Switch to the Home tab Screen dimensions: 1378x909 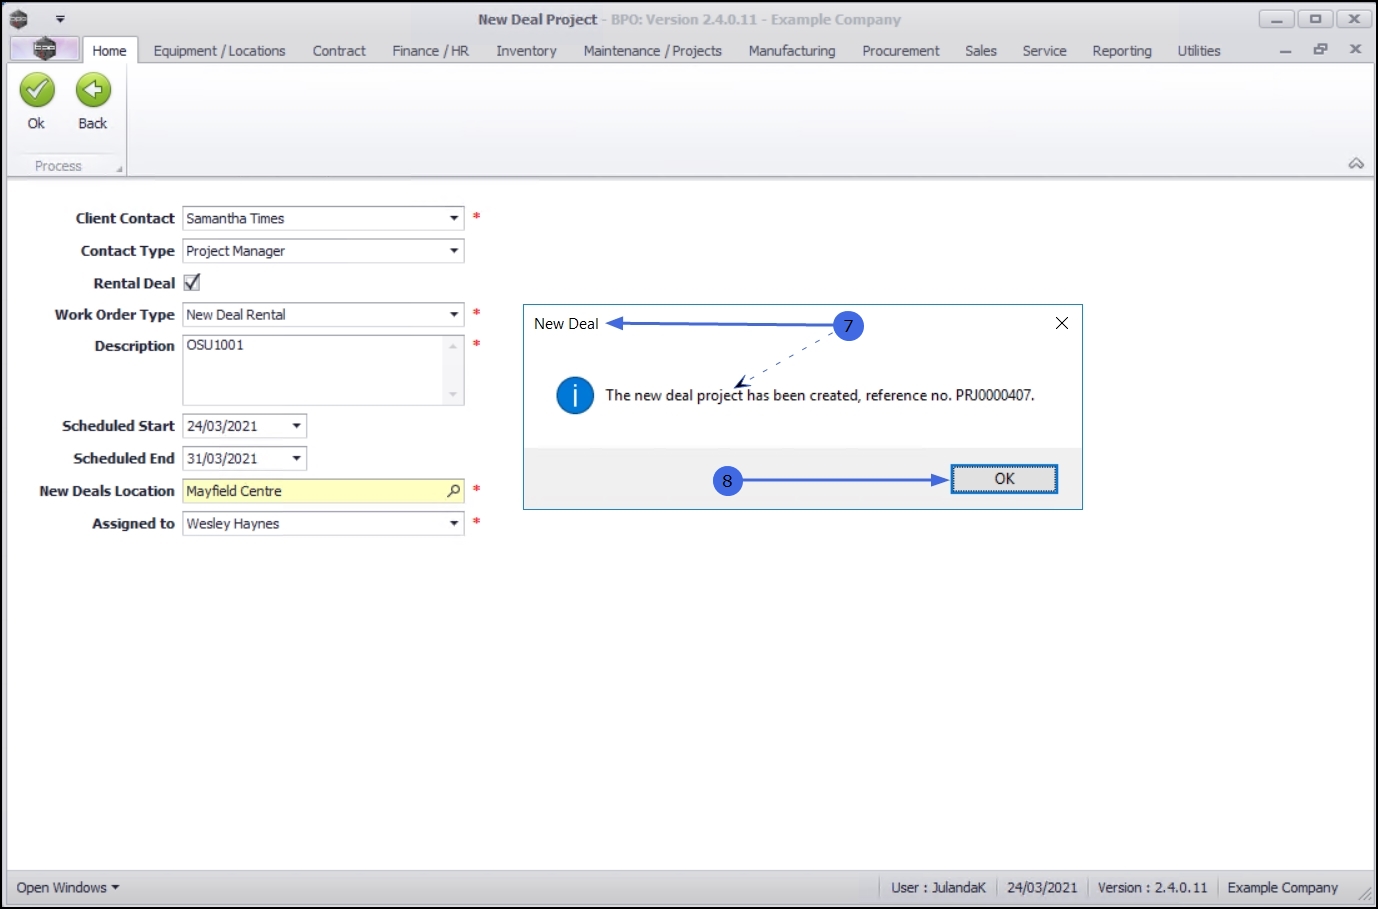(109, 51)
